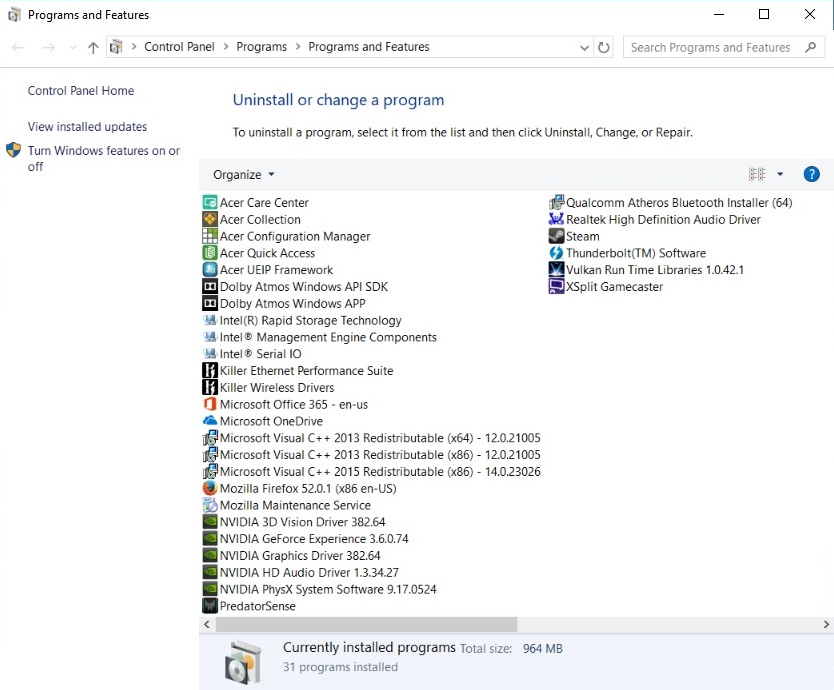834x690 pixels.
Task: Open Control Panel Home link
Action: 81,91
